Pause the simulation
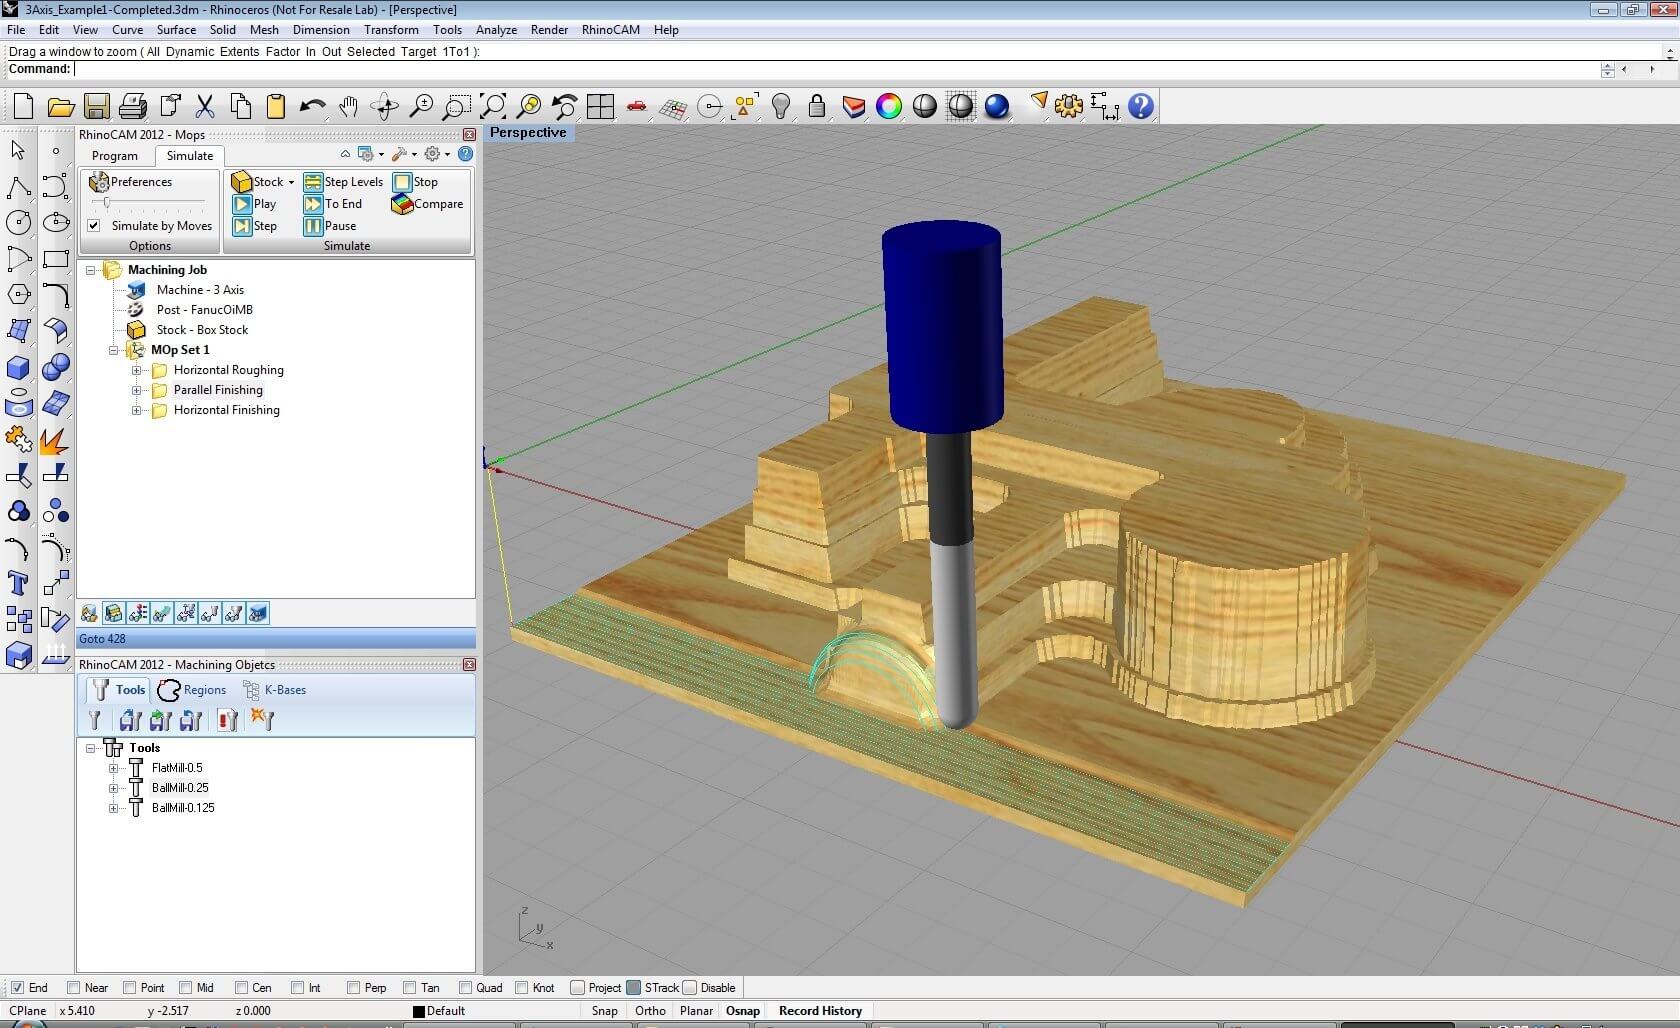This screenshot has width=1680, height=1028. pyautogui.click(x=330, y=226)
